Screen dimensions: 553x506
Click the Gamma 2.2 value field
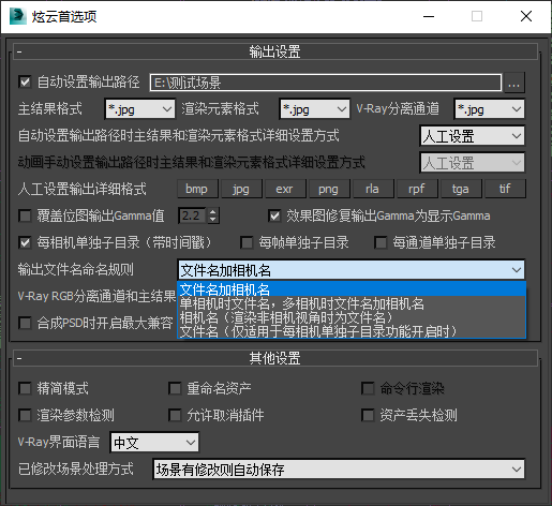point(193,215)
